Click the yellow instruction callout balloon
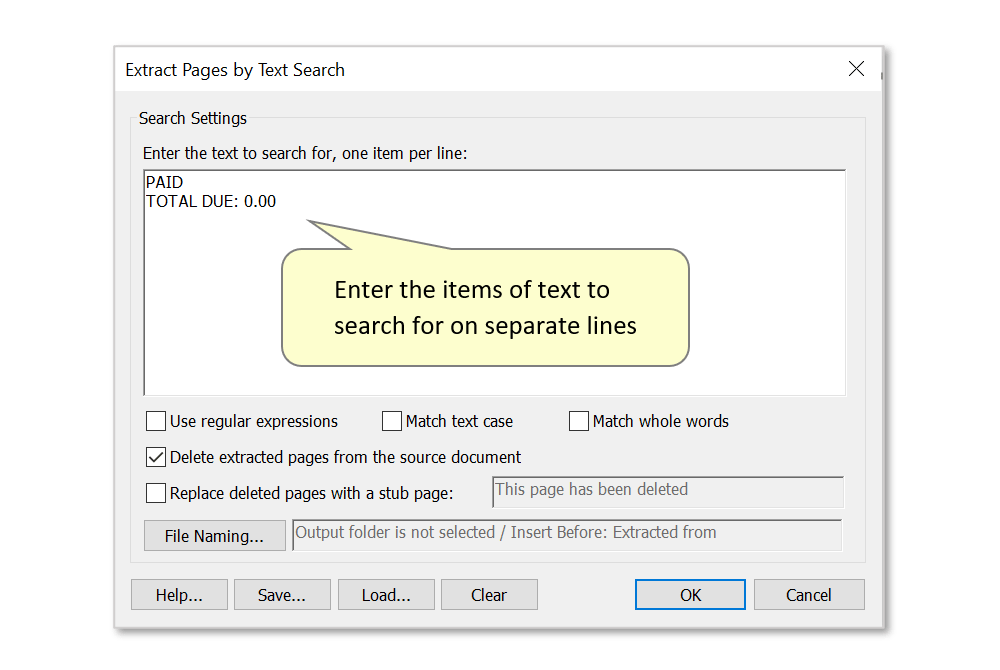1000x670 pixels. coord(485,305)
